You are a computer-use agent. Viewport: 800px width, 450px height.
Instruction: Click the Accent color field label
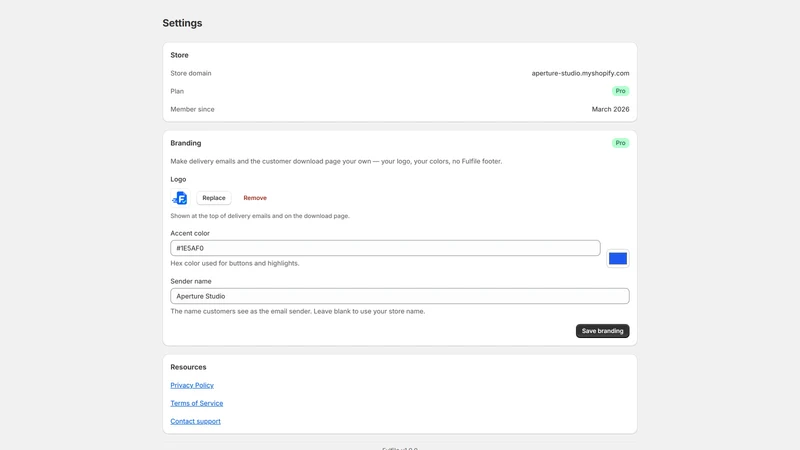(x=190, y=233)
